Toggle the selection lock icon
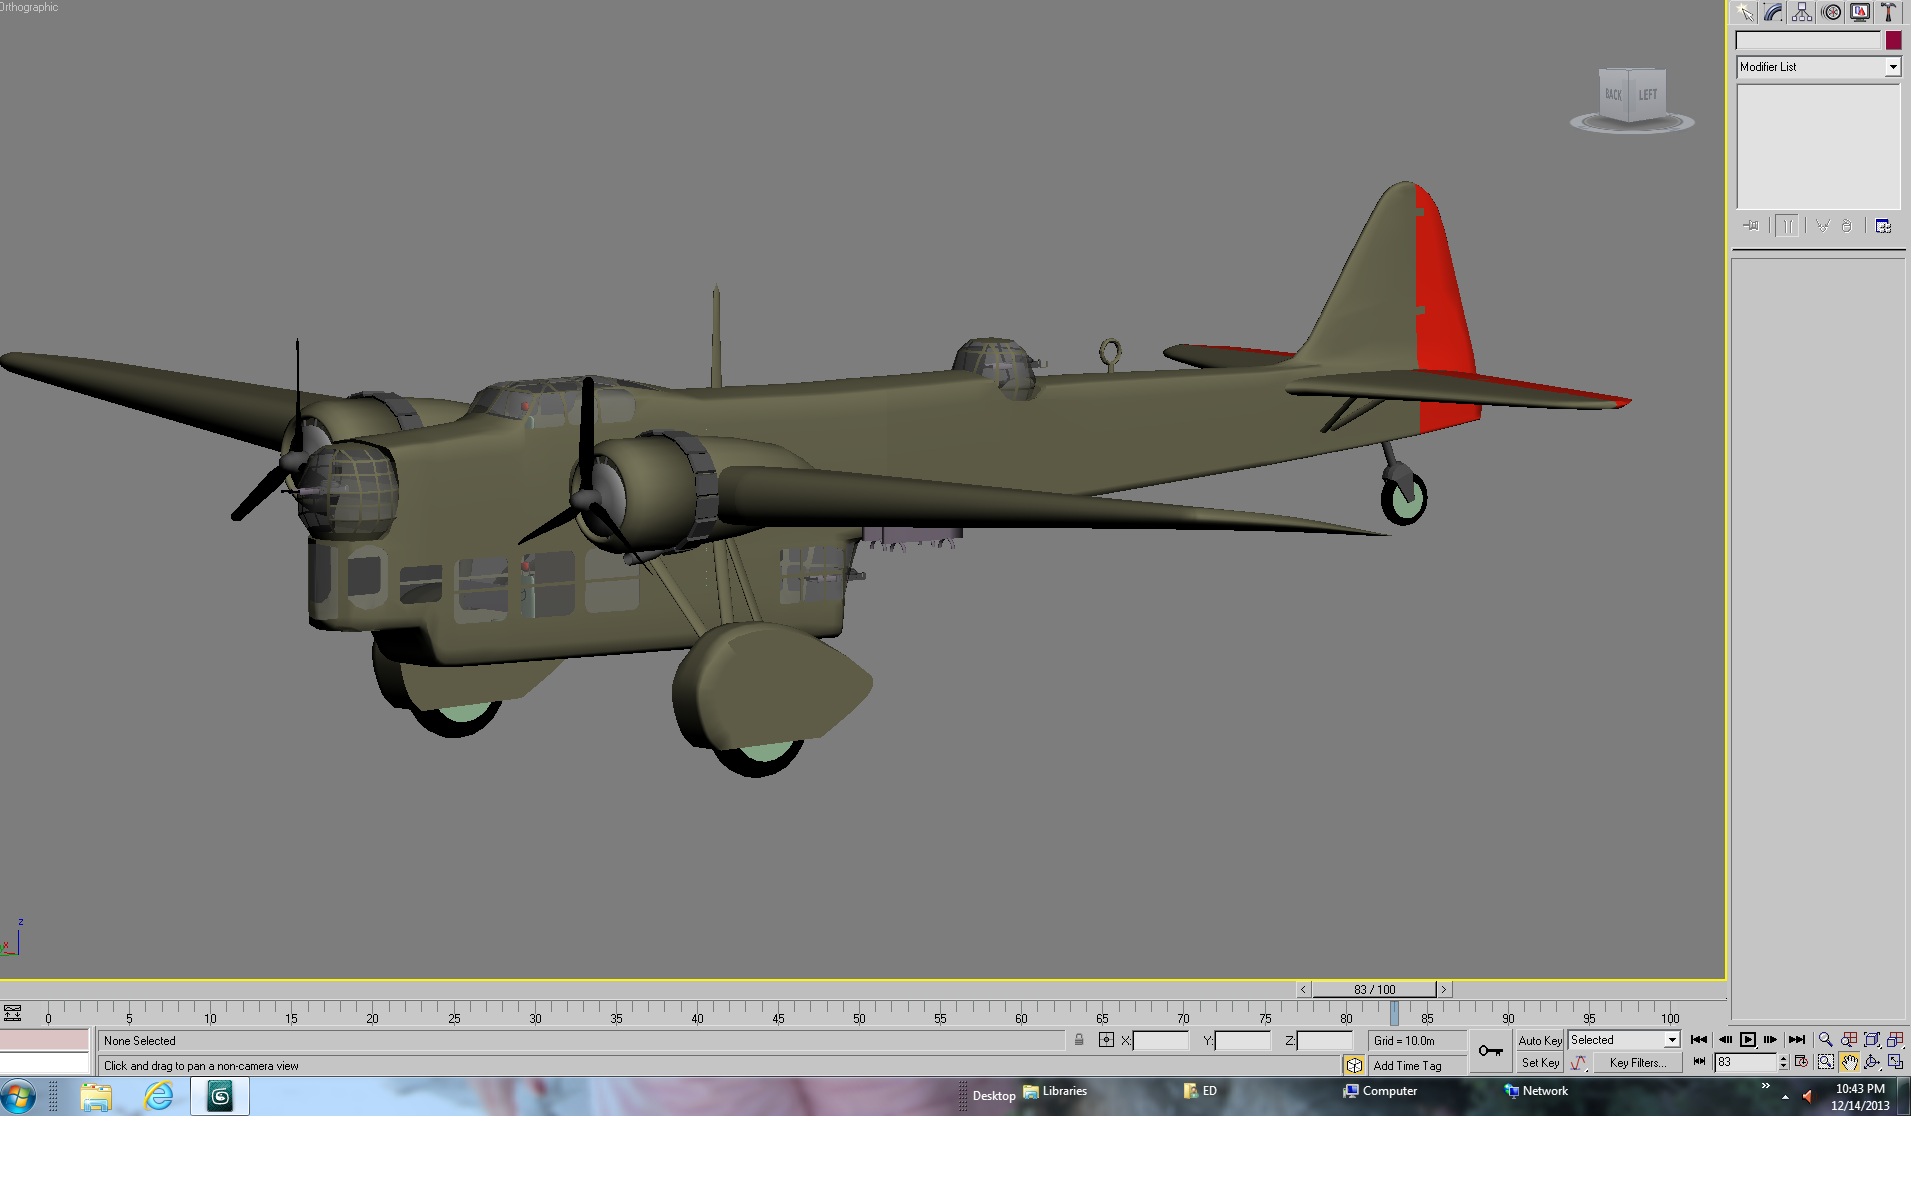The width and height of the screenshot is (1920, 1200). [x=1079, y=1040]
